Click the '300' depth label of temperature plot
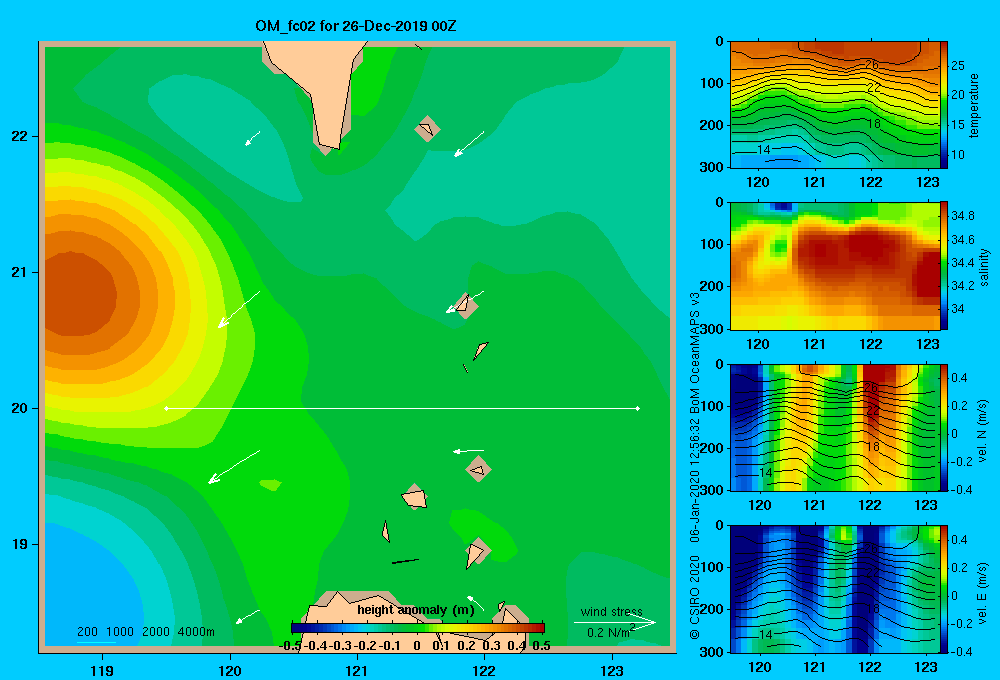This screenshot has height=680, width=1000. coord(712,167)
